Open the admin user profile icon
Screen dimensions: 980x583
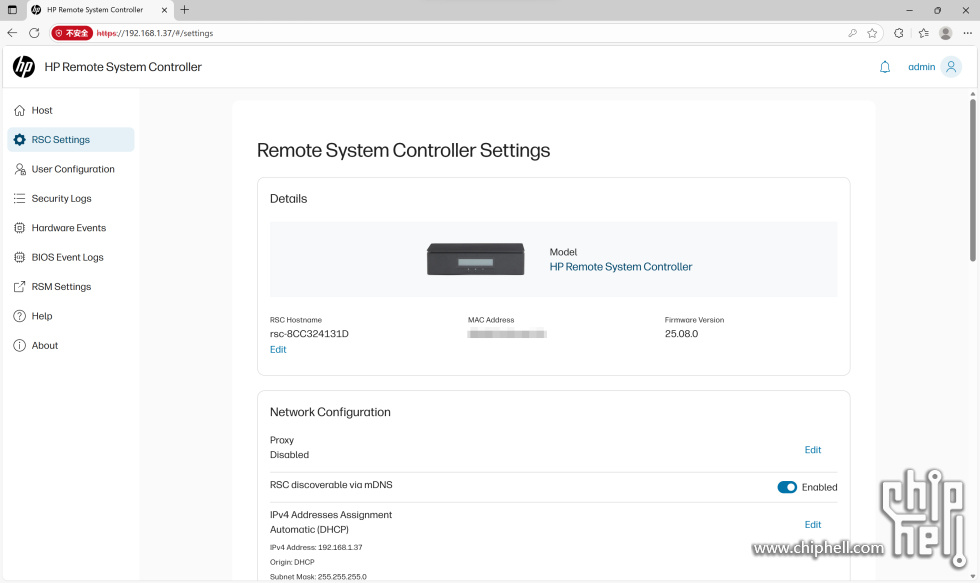(951, 67)
